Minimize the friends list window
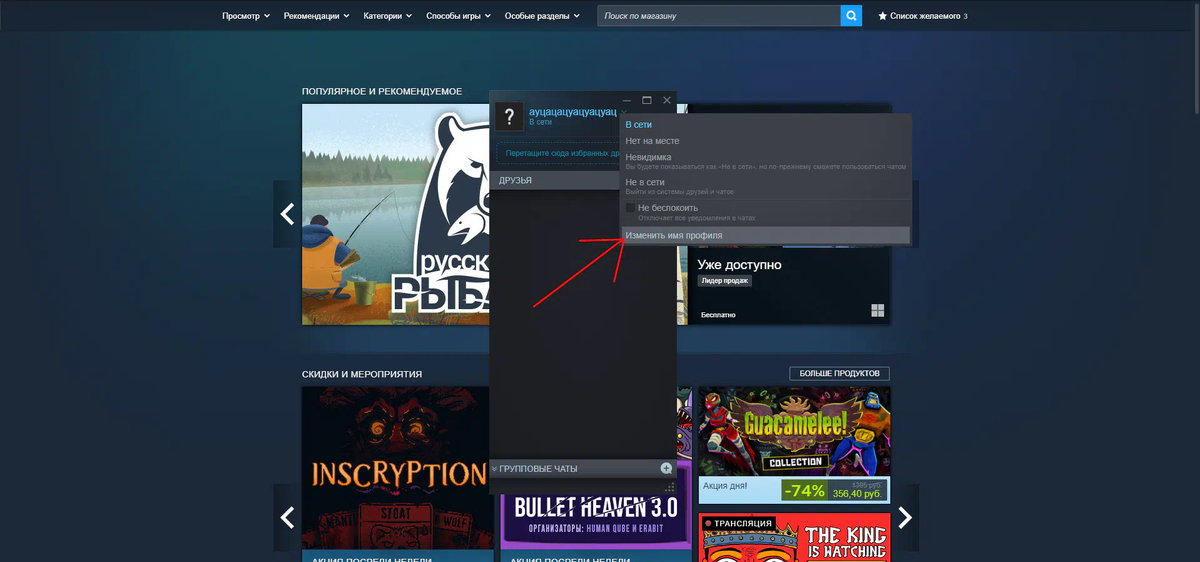The width and height of the screenshot is (1200, 562). [x=626, y=100]
